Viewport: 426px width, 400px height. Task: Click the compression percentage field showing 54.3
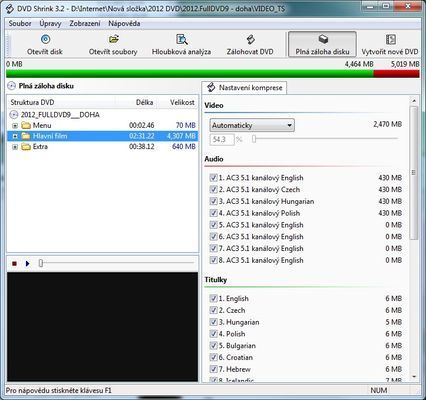[222, 139]
